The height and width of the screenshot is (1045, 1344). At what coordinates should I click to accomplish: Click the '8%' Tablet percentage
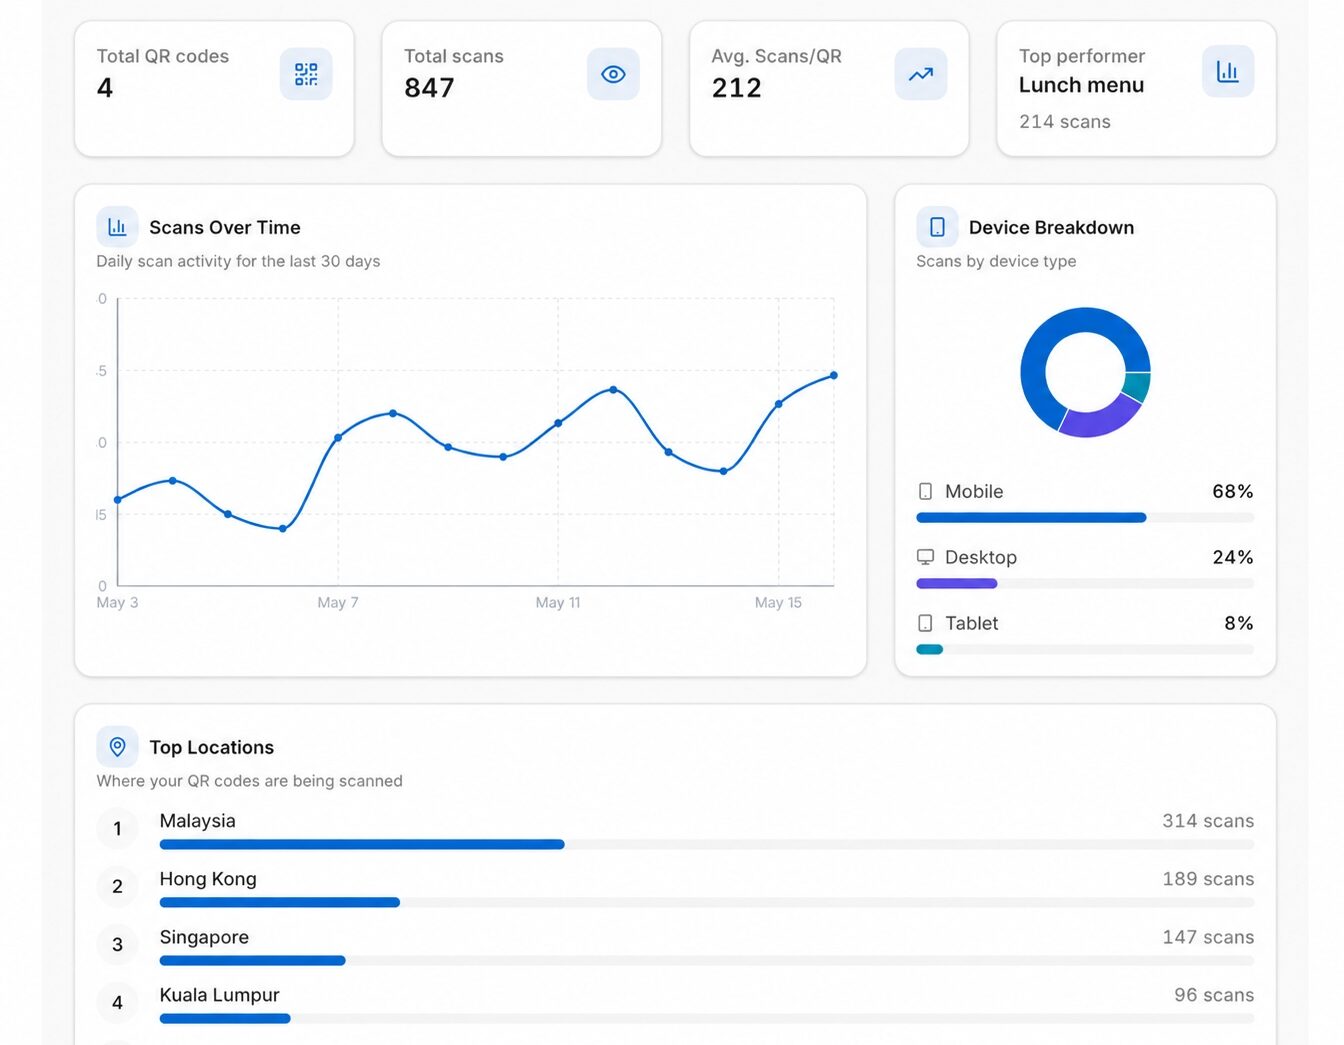[x=1239, y=624]
